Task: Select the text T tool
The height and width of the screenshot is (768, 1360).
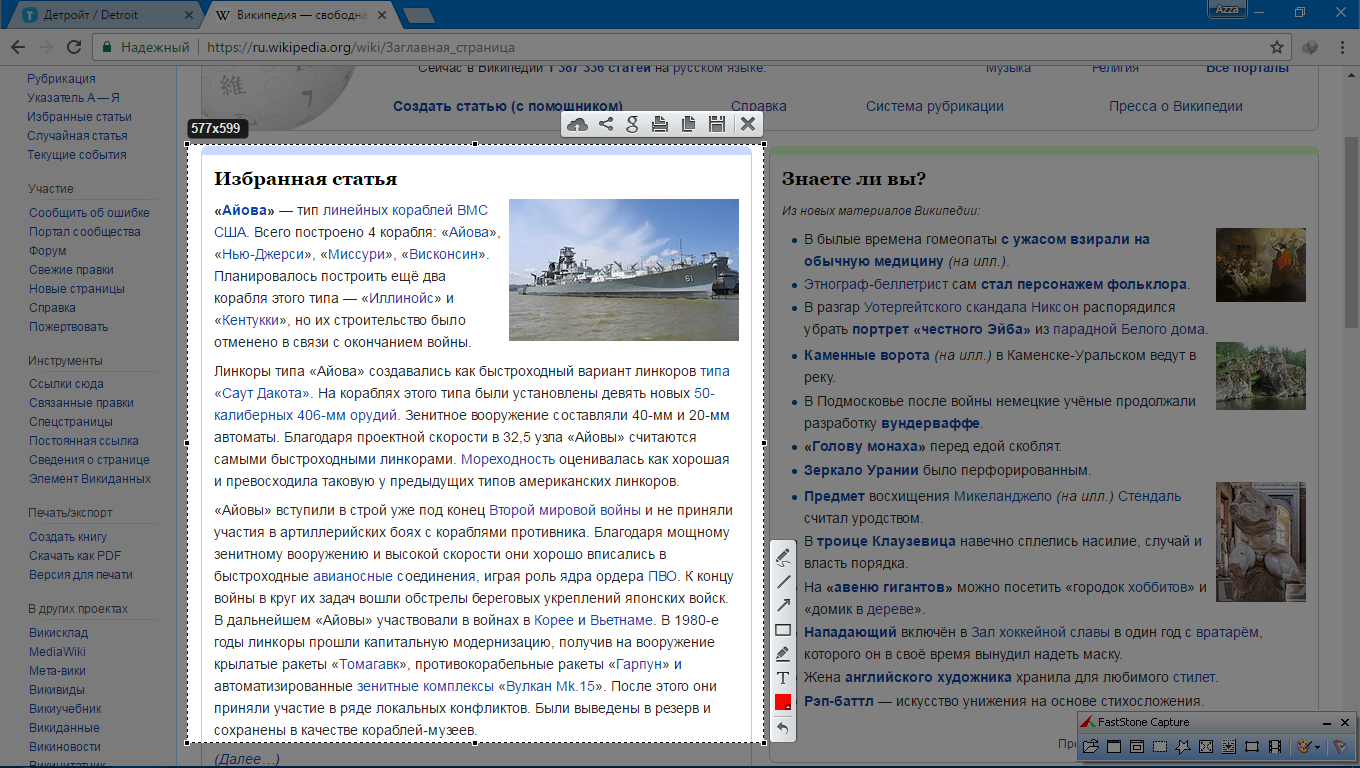Action: (x=783, y=678)
